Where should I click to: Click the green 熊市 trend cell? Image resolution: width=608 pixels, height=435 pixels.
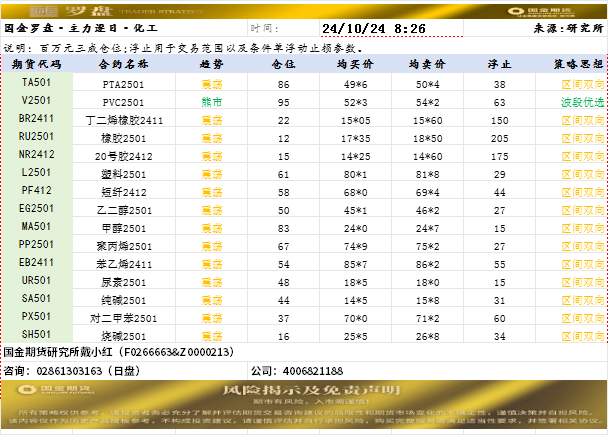pos(212,102)
